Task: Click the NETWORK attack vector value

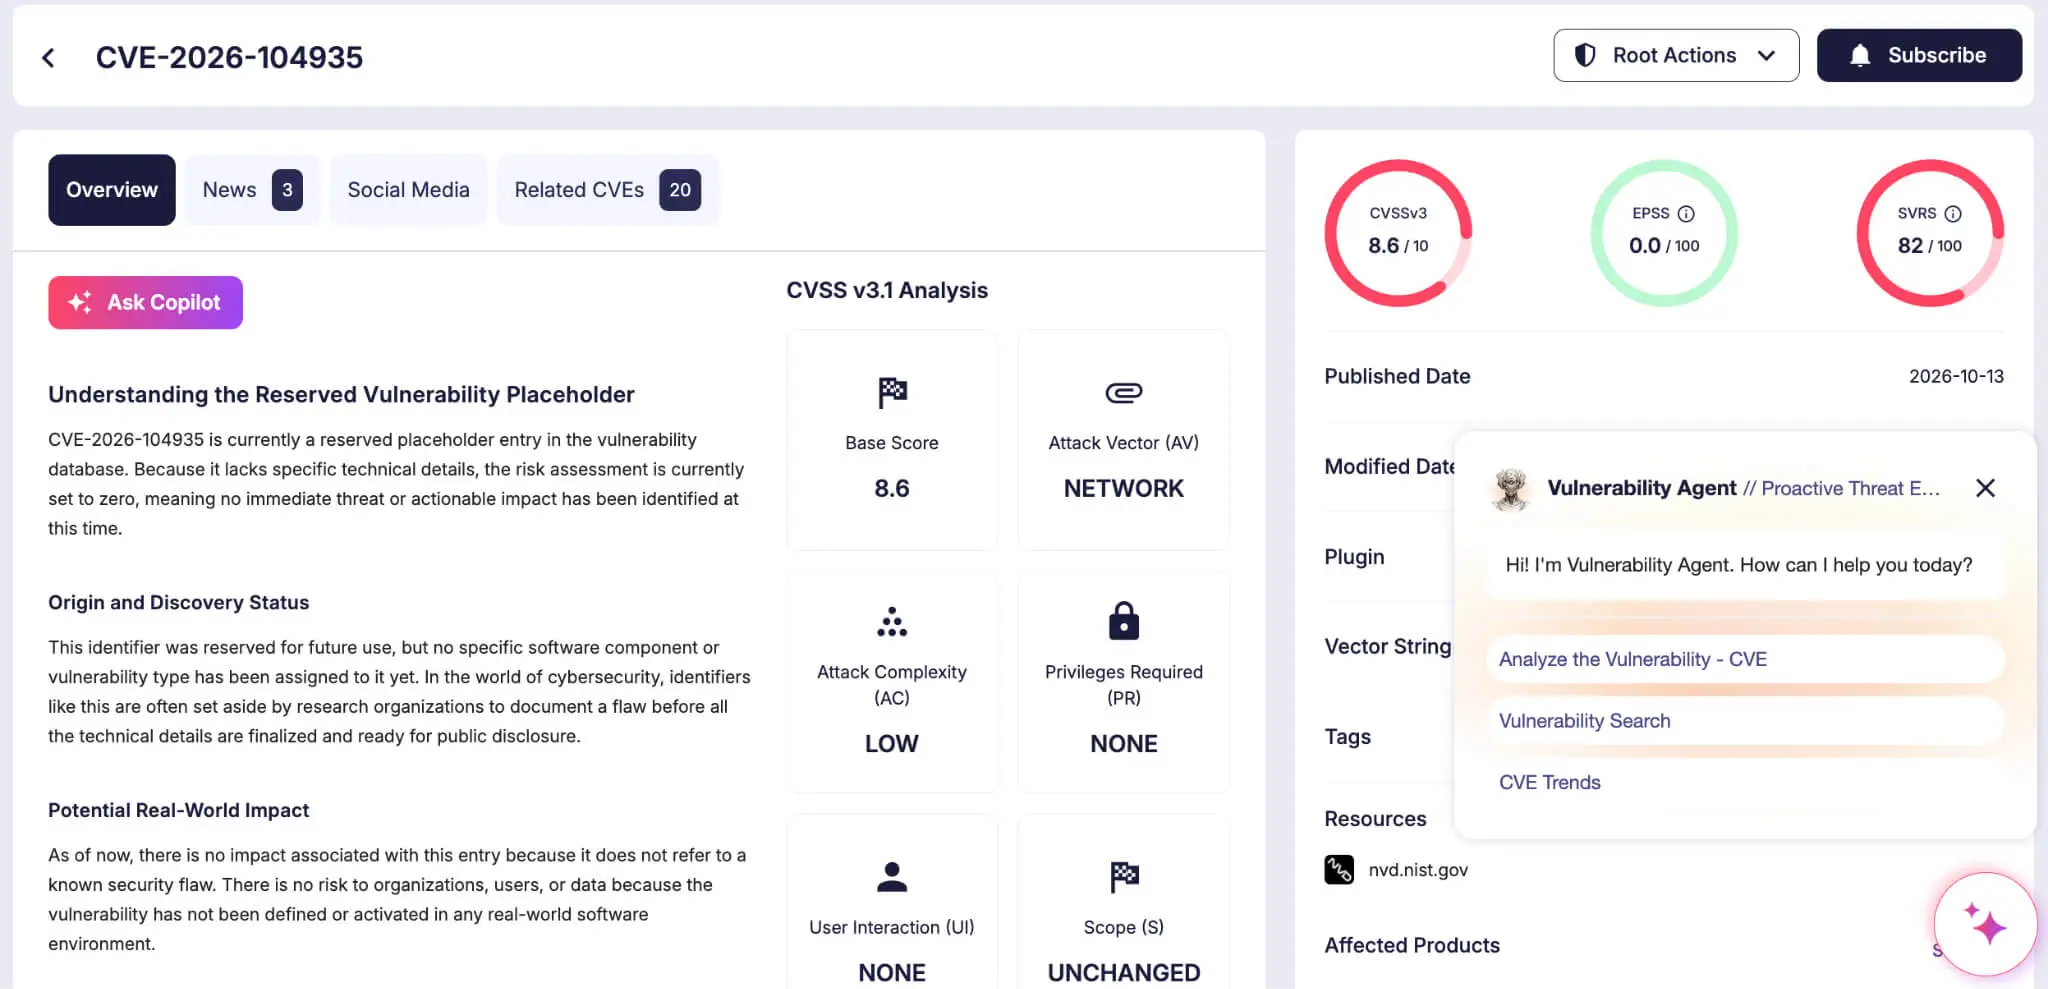Action: click(1124, 489)
